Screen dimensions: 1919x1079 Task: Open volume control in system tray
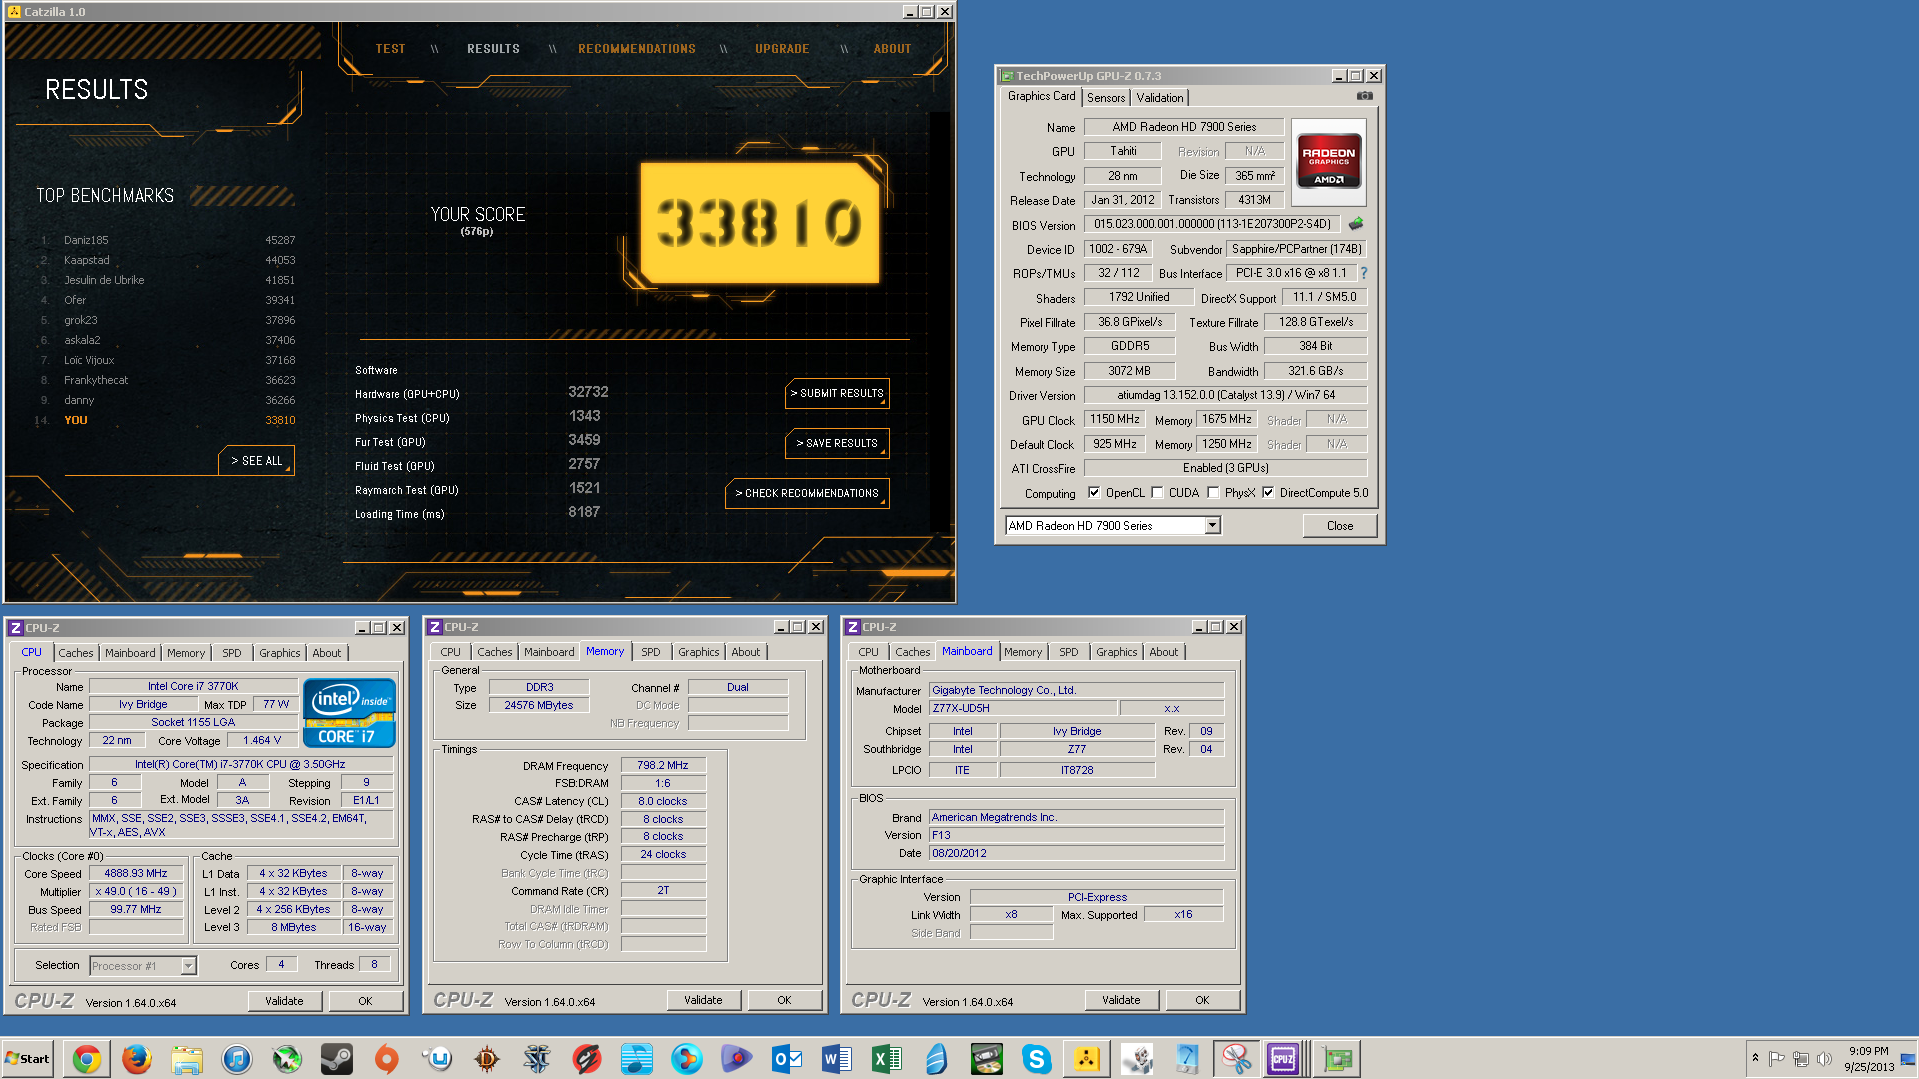(1824, 1059)
